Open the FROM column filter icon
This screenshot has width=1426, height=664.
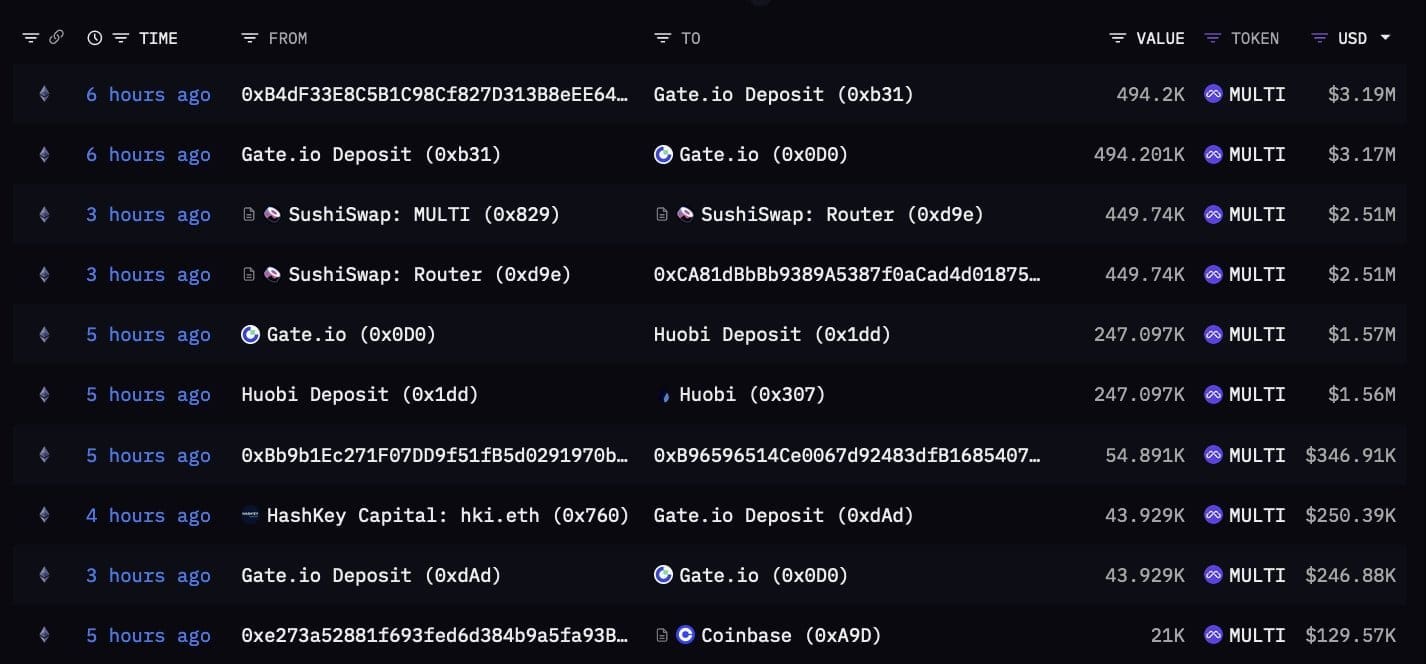tap(250, 38)
